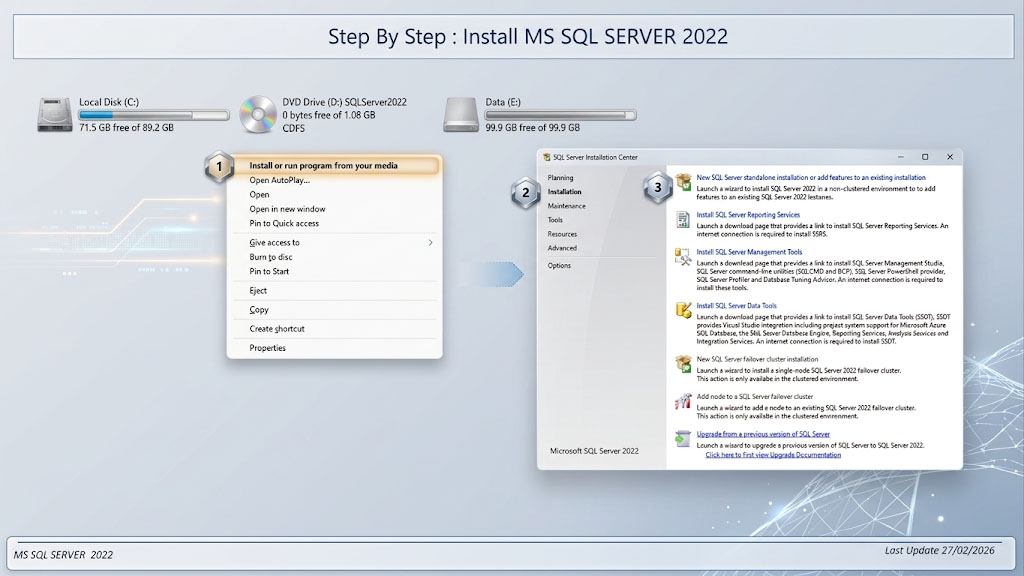Expand the Give access to submenu arrow
Screen dimensions: 1024x576
[430, 242]
